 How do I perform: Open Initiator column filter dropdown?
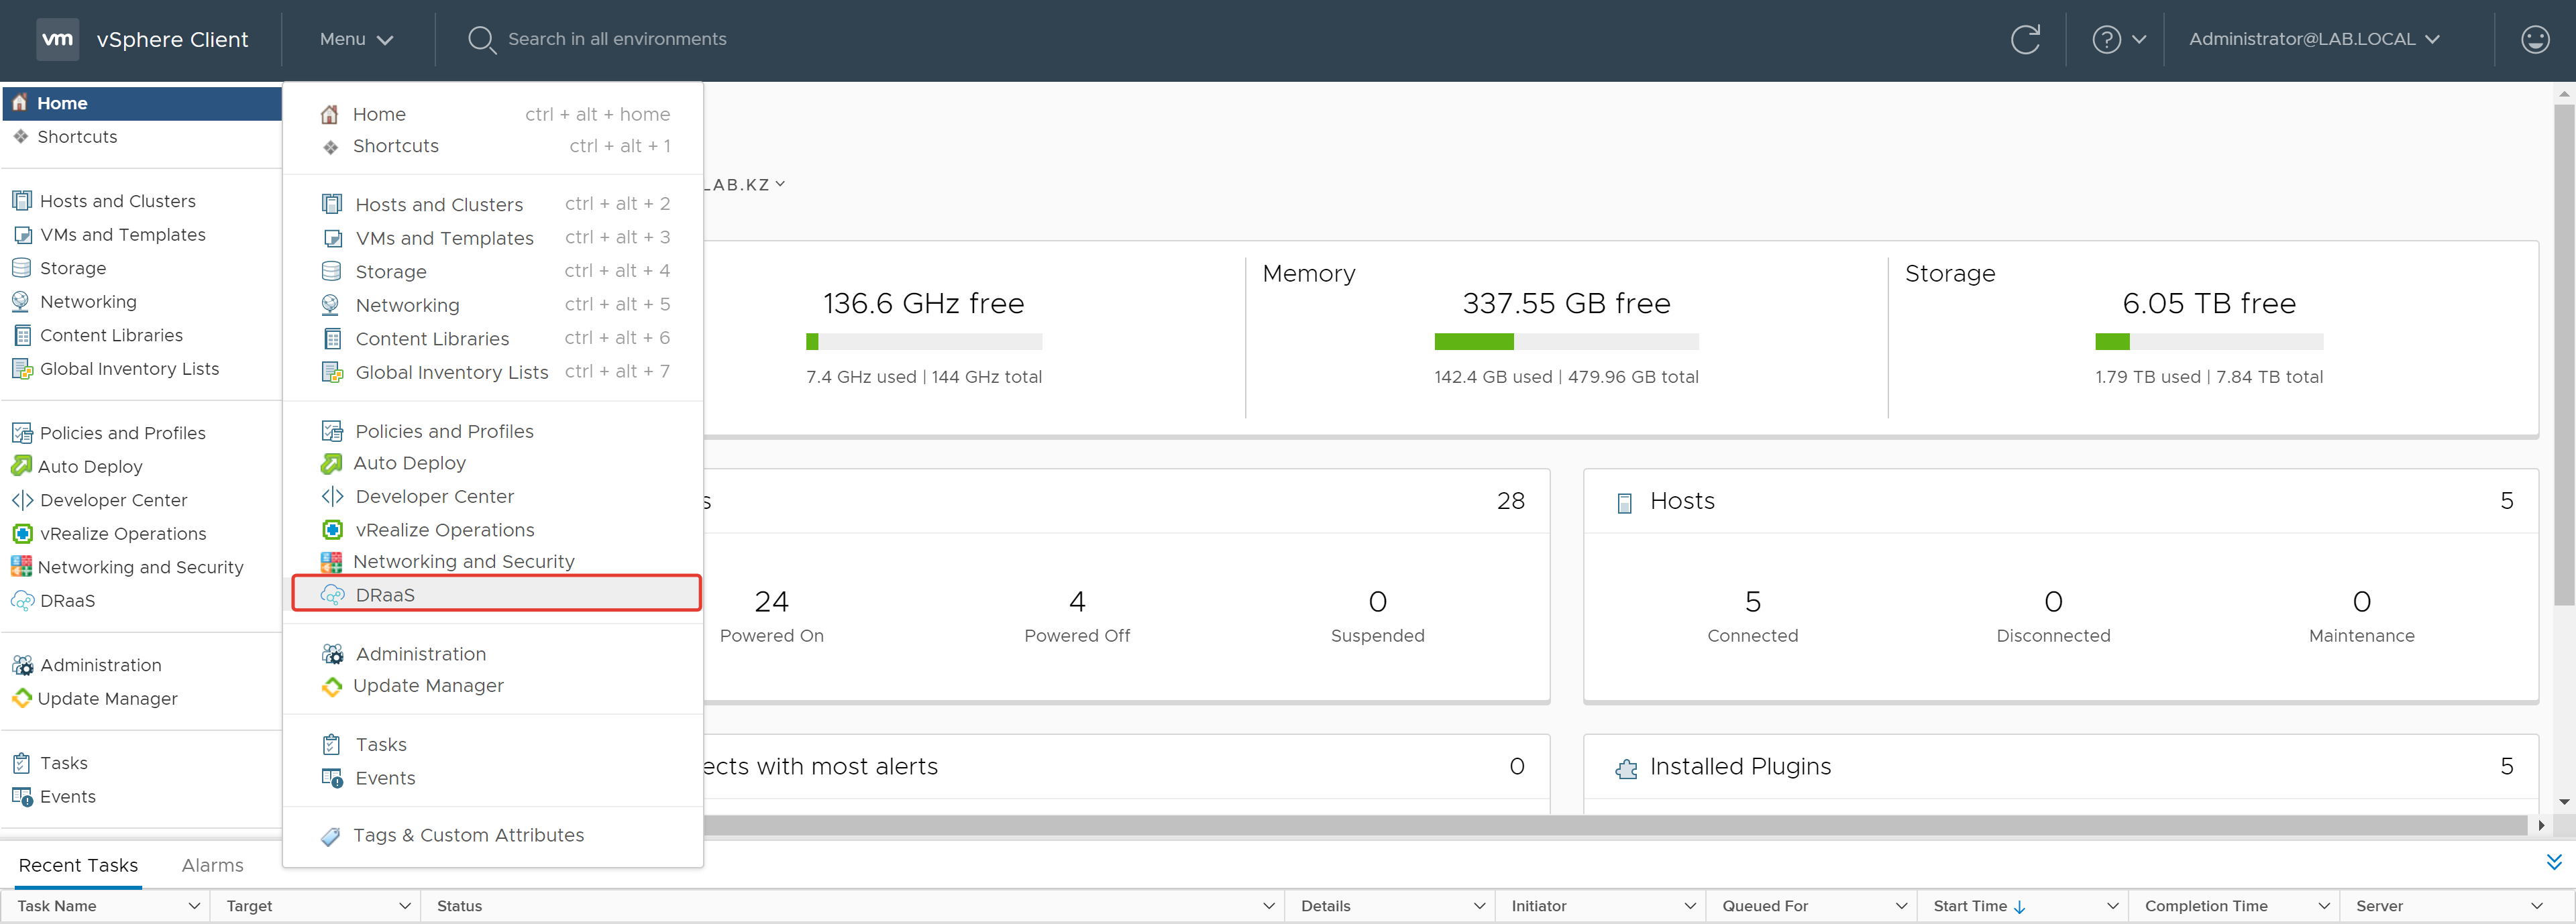(1690, 906)
